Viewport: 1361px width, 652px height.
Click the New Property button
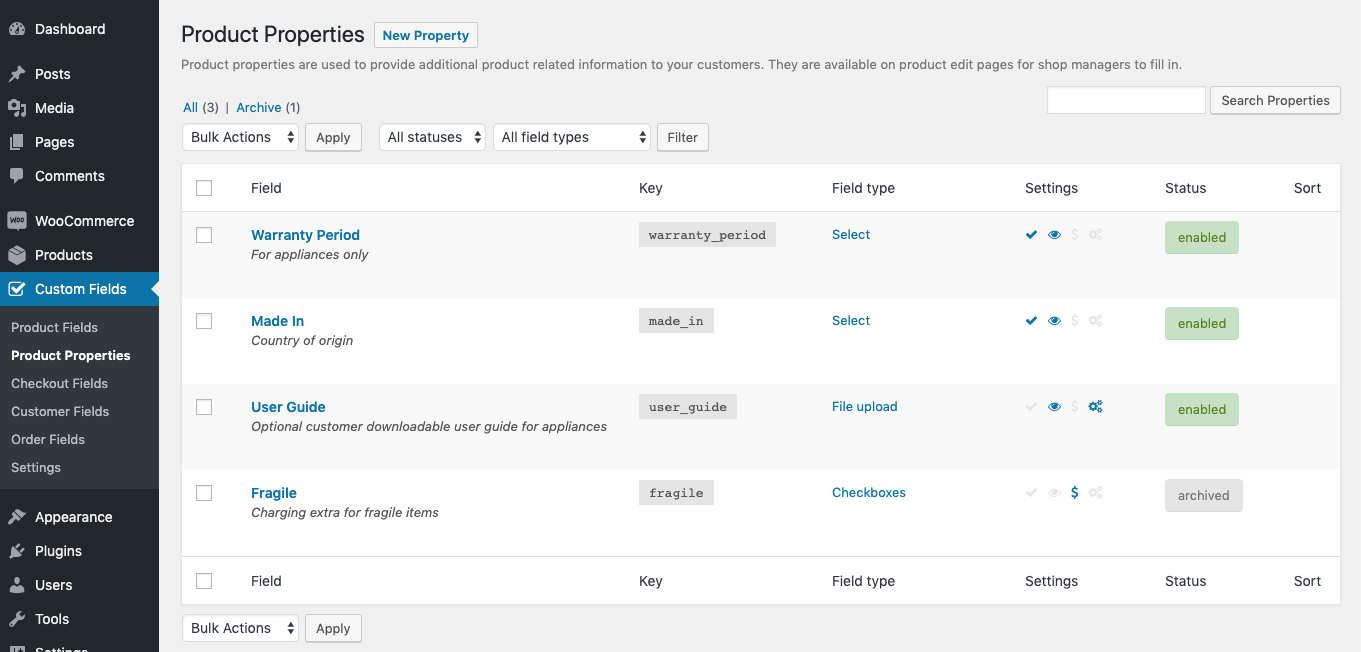click(x=425, y=35)
